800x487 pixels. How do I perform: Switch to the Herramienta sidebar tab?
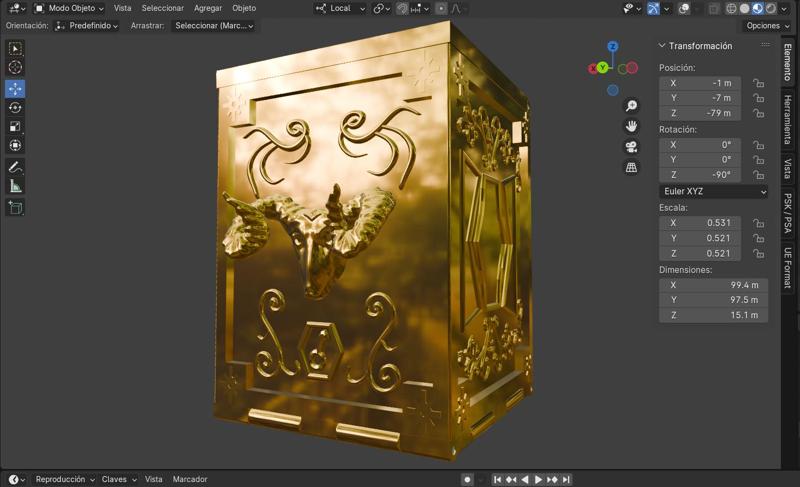coord(788,120)
